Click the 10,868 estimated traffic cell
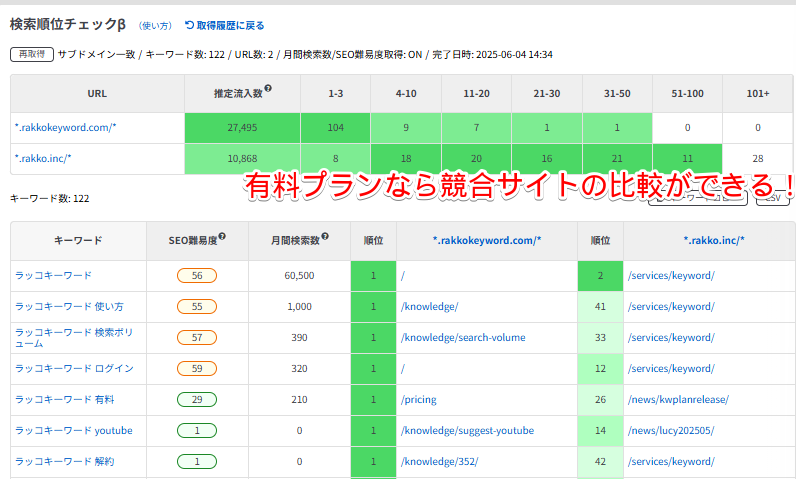This screenshot has width=809, height=479. [242, 158]
